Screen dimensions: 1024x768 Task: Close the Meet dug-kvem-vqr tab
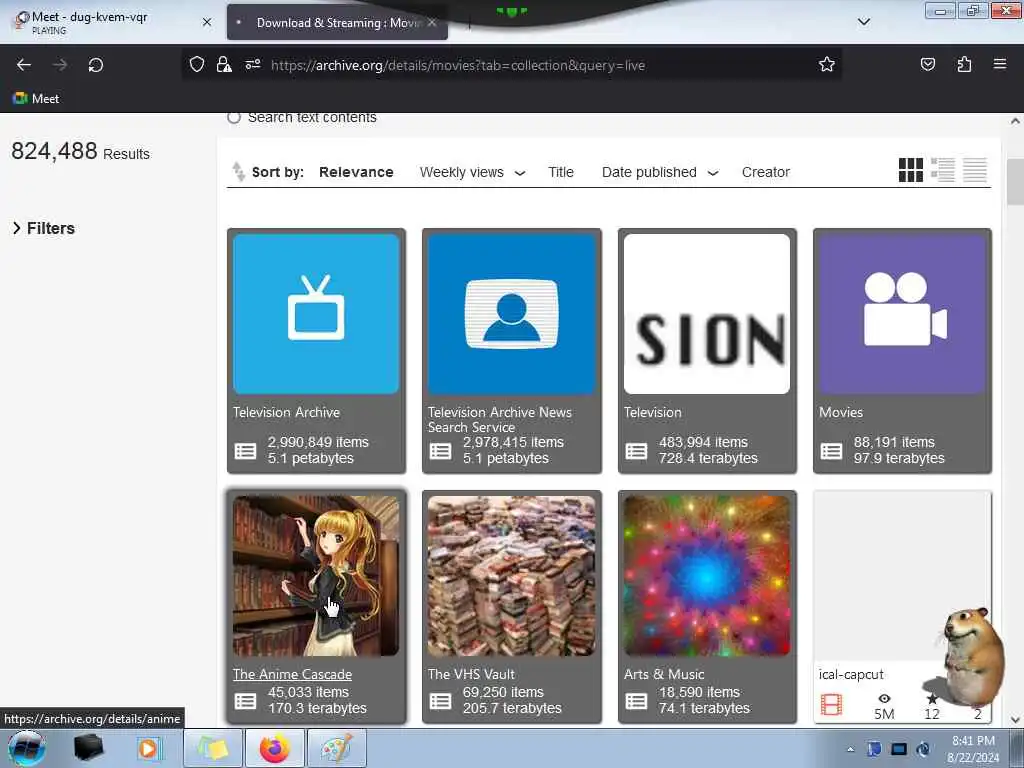click(x=206, y=22)
